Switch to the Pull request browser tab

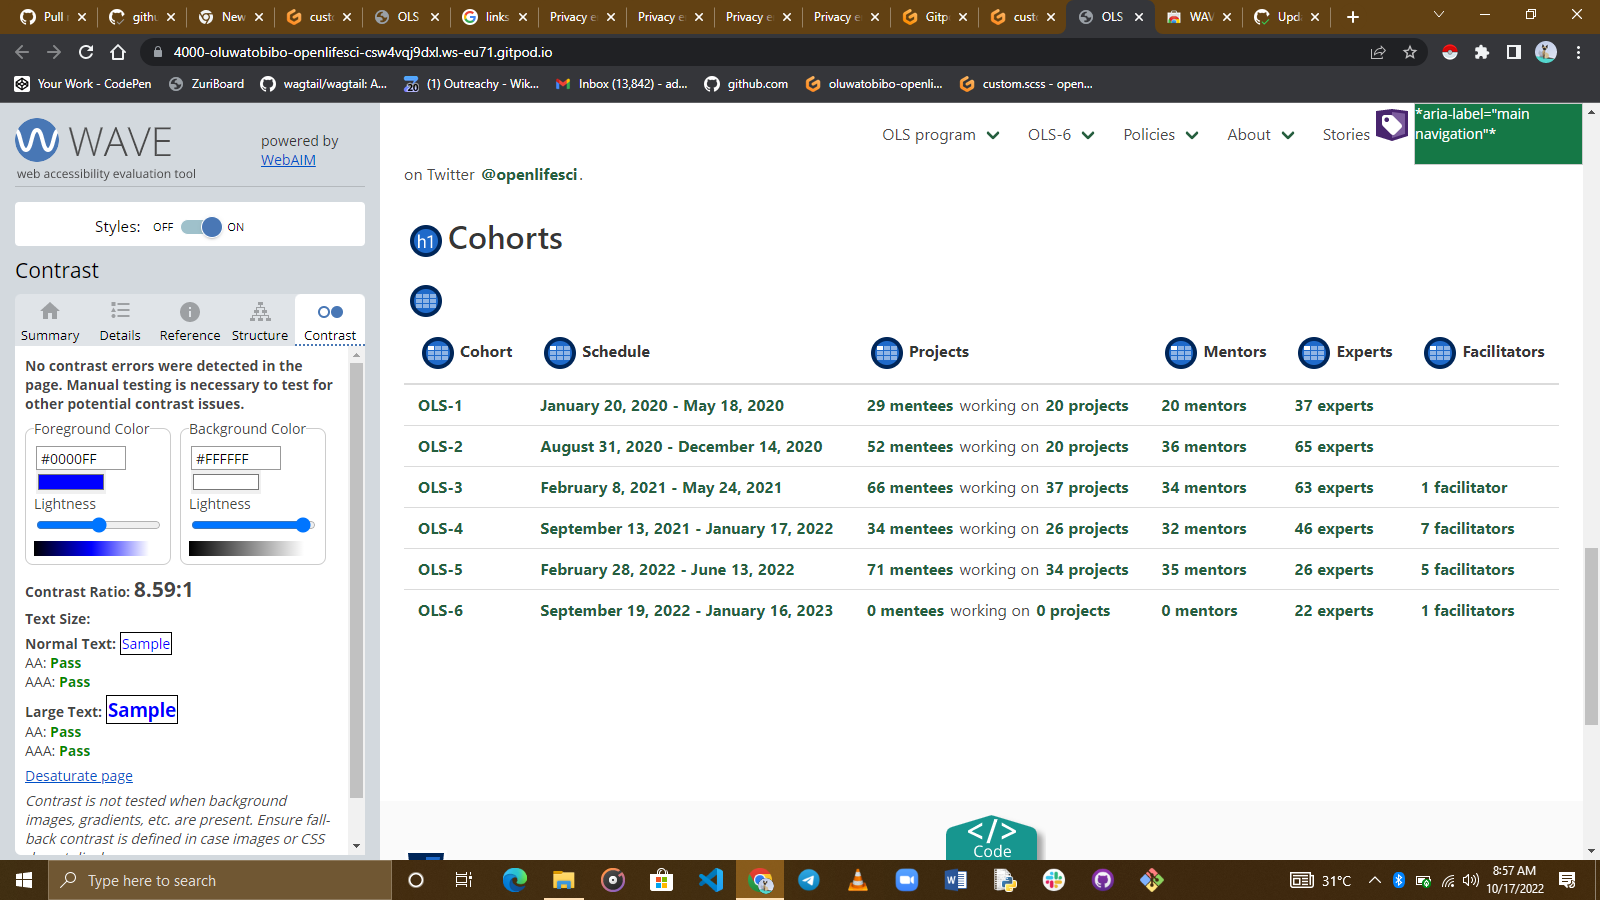(54, 17)
